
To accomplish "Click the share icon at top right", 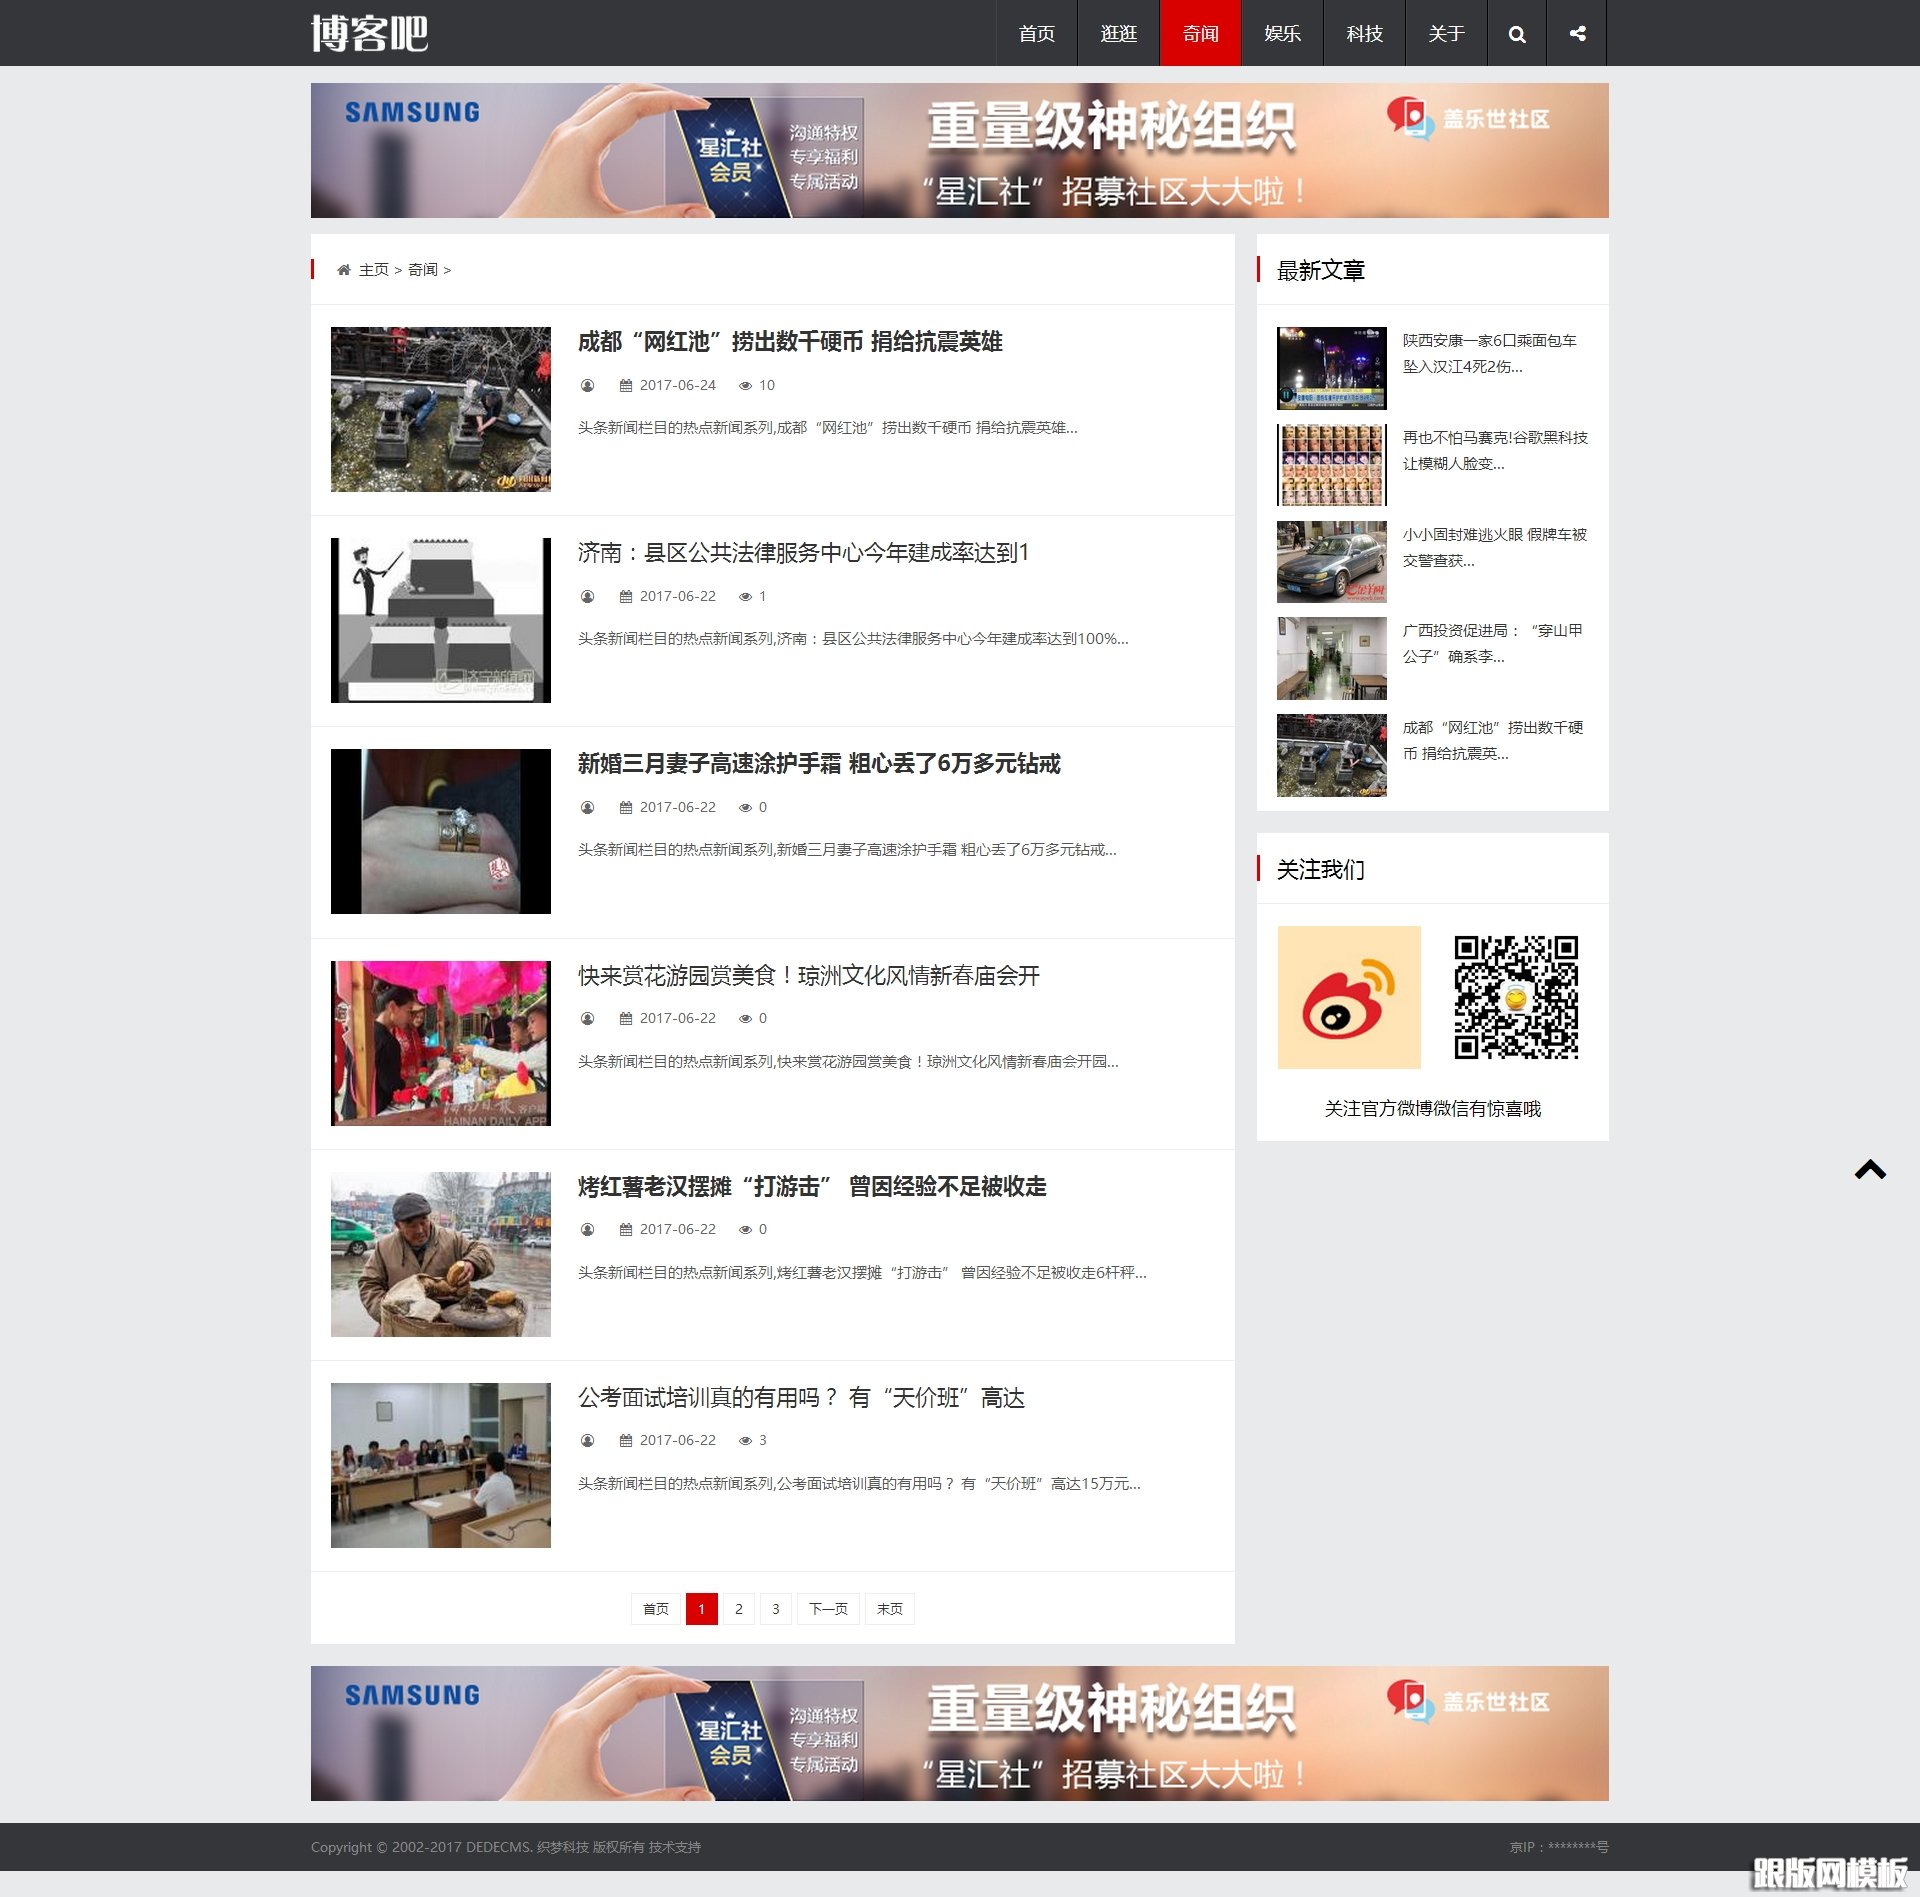I will pos(1578,33).
